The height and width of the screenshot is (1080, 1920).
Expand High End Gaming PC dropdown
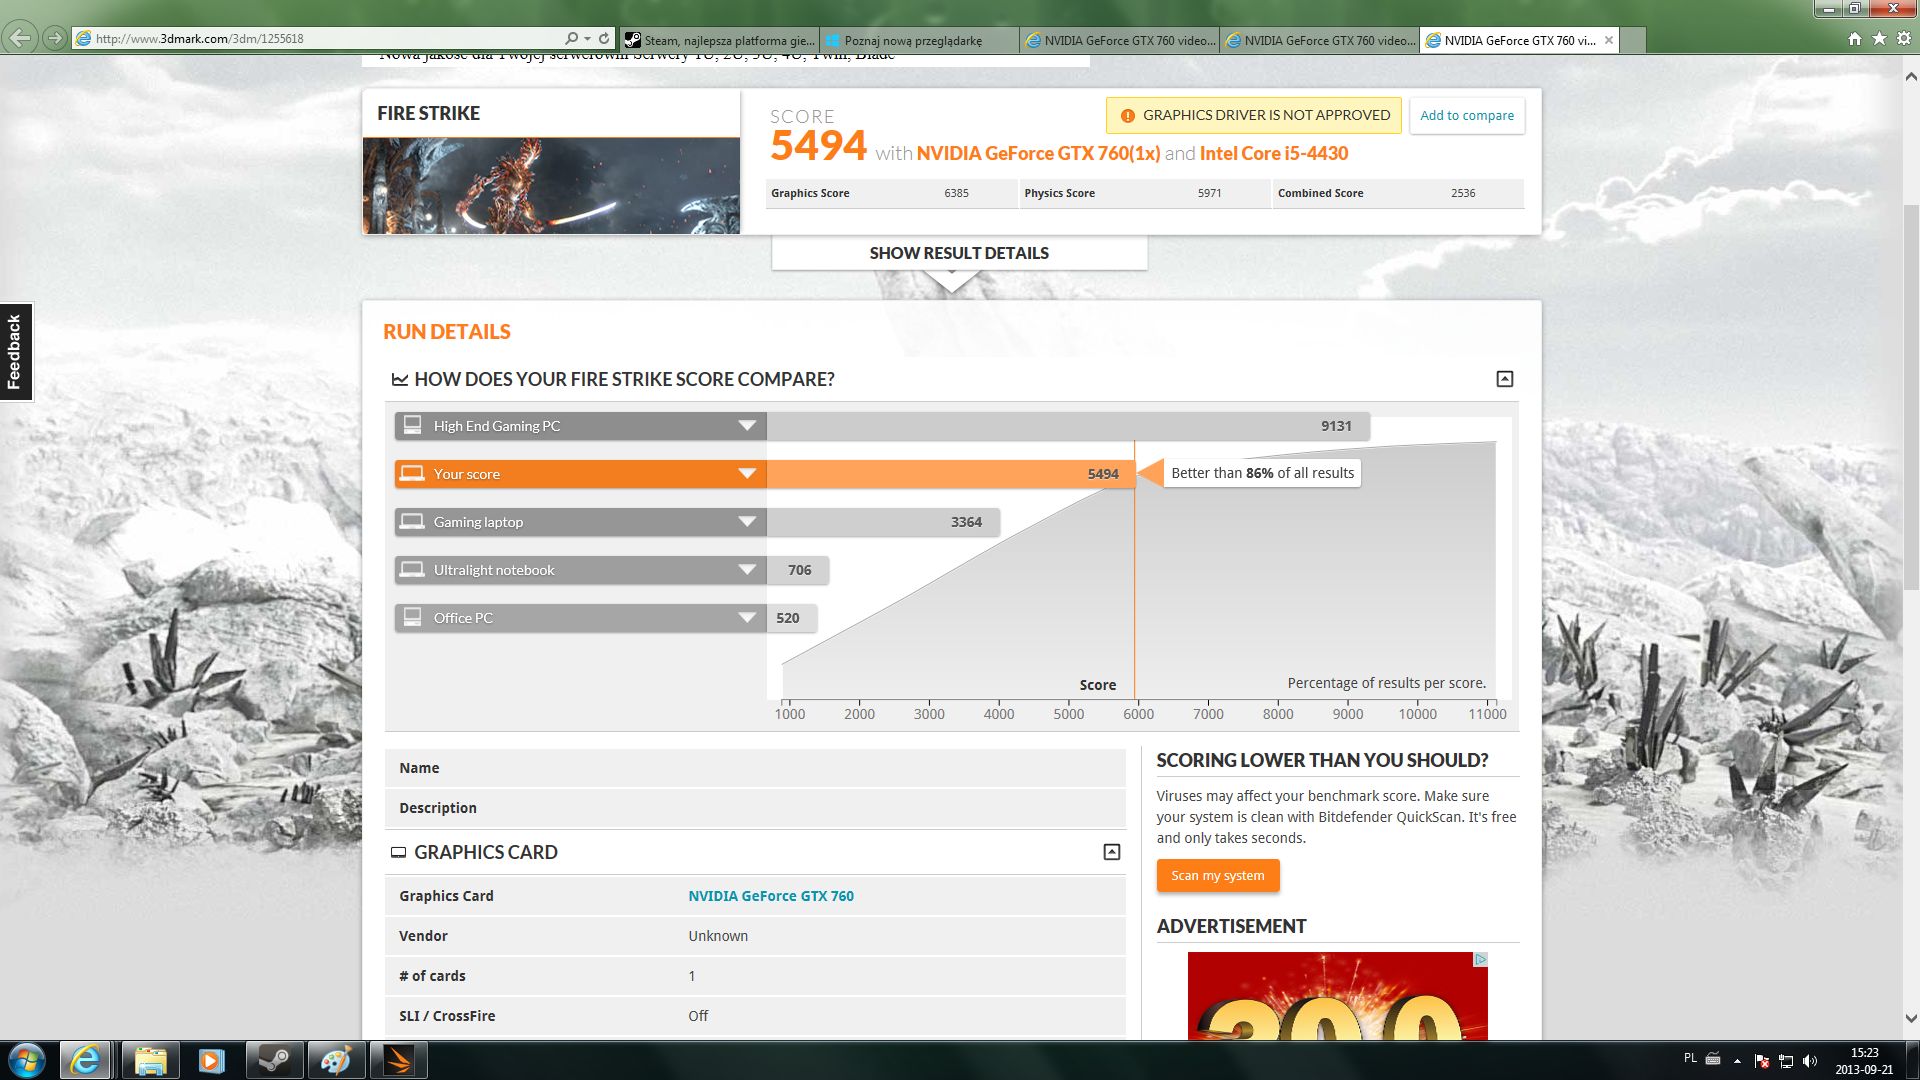(746, 426)
